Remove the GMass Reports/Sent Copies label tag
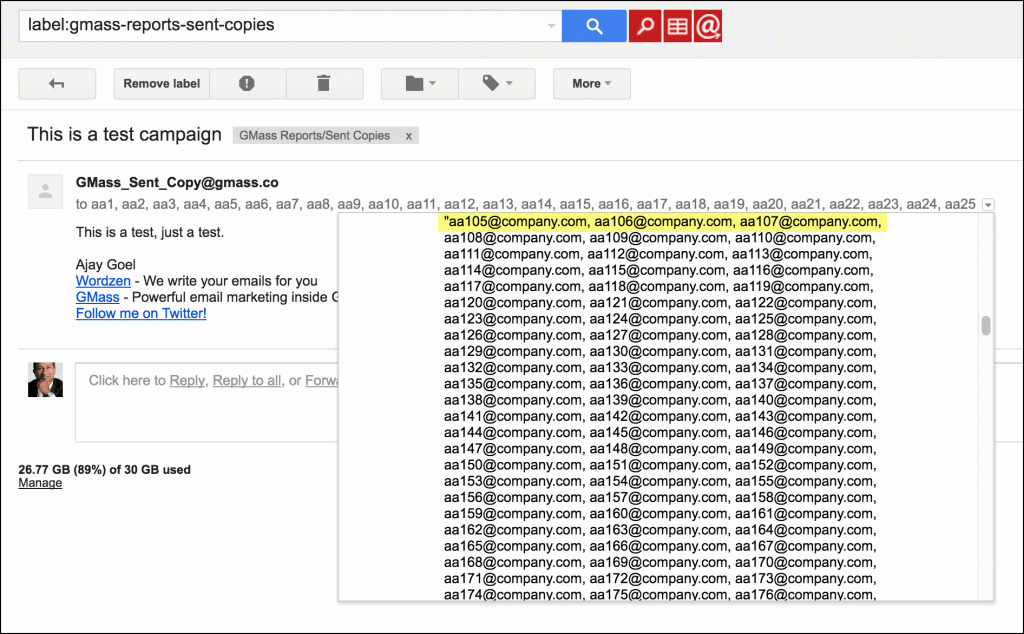This screenshot has height=634, width=1024. click(408, 136)
